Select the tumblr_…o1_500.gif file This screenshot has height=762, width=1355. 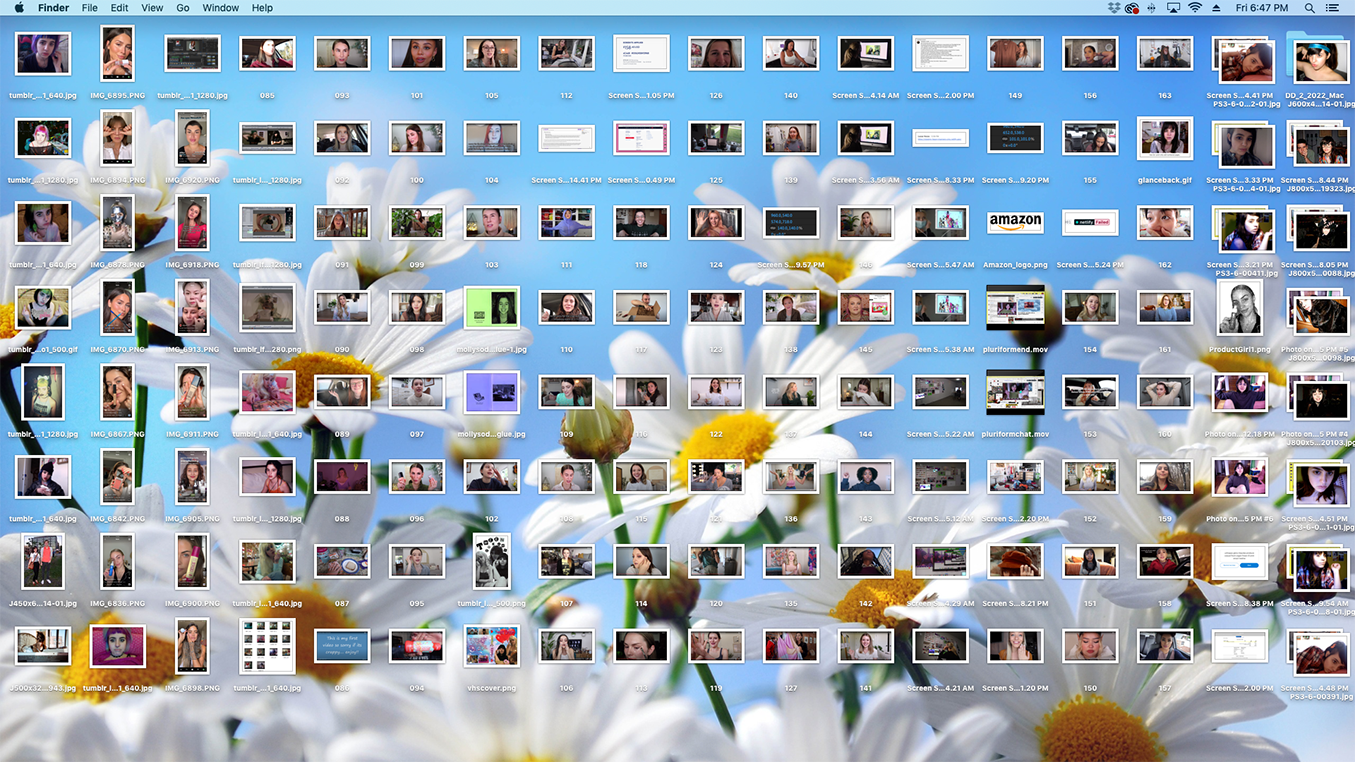point(42,307)
